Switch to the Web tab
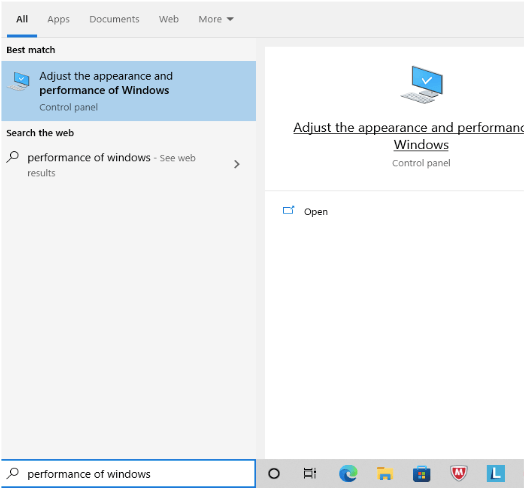524x489 pixels. [x=169, y=19]
